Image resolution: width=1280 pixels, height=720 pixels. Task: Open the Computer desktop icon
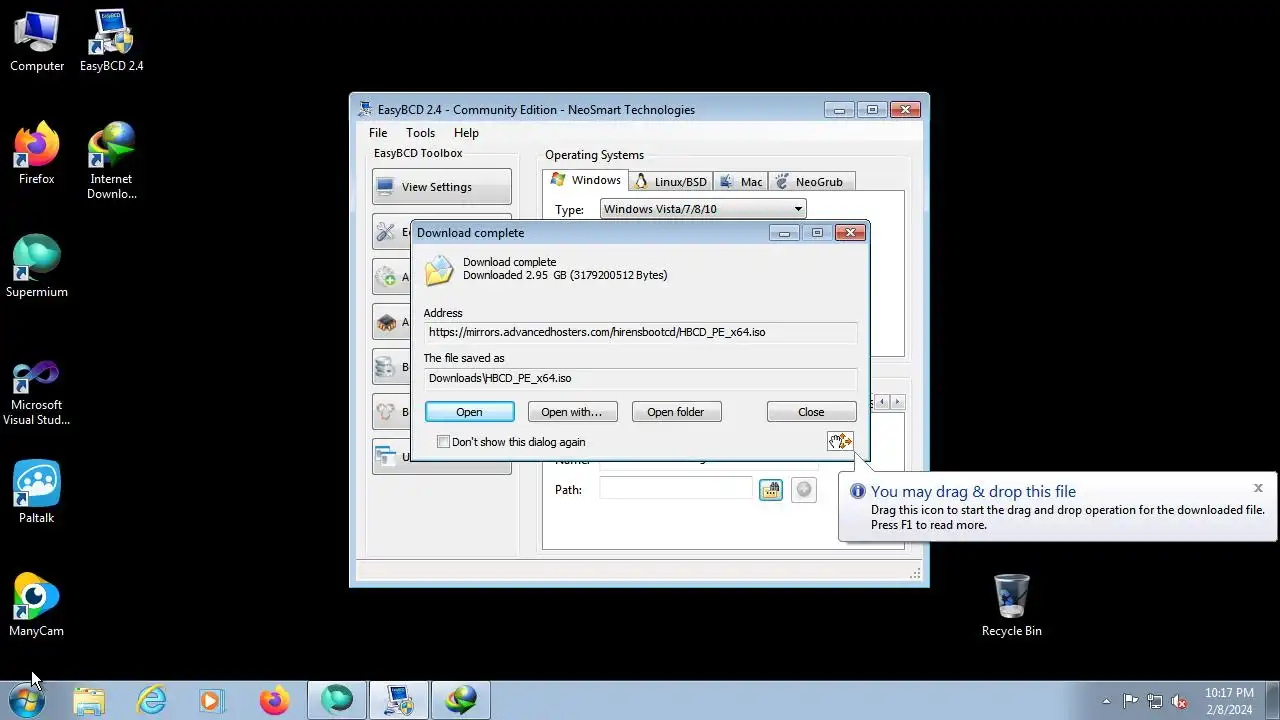point(37,40)
